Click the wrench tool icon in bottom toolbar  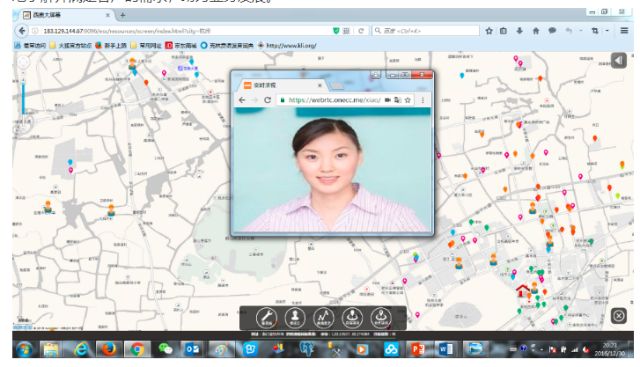[x=267, y=317]
